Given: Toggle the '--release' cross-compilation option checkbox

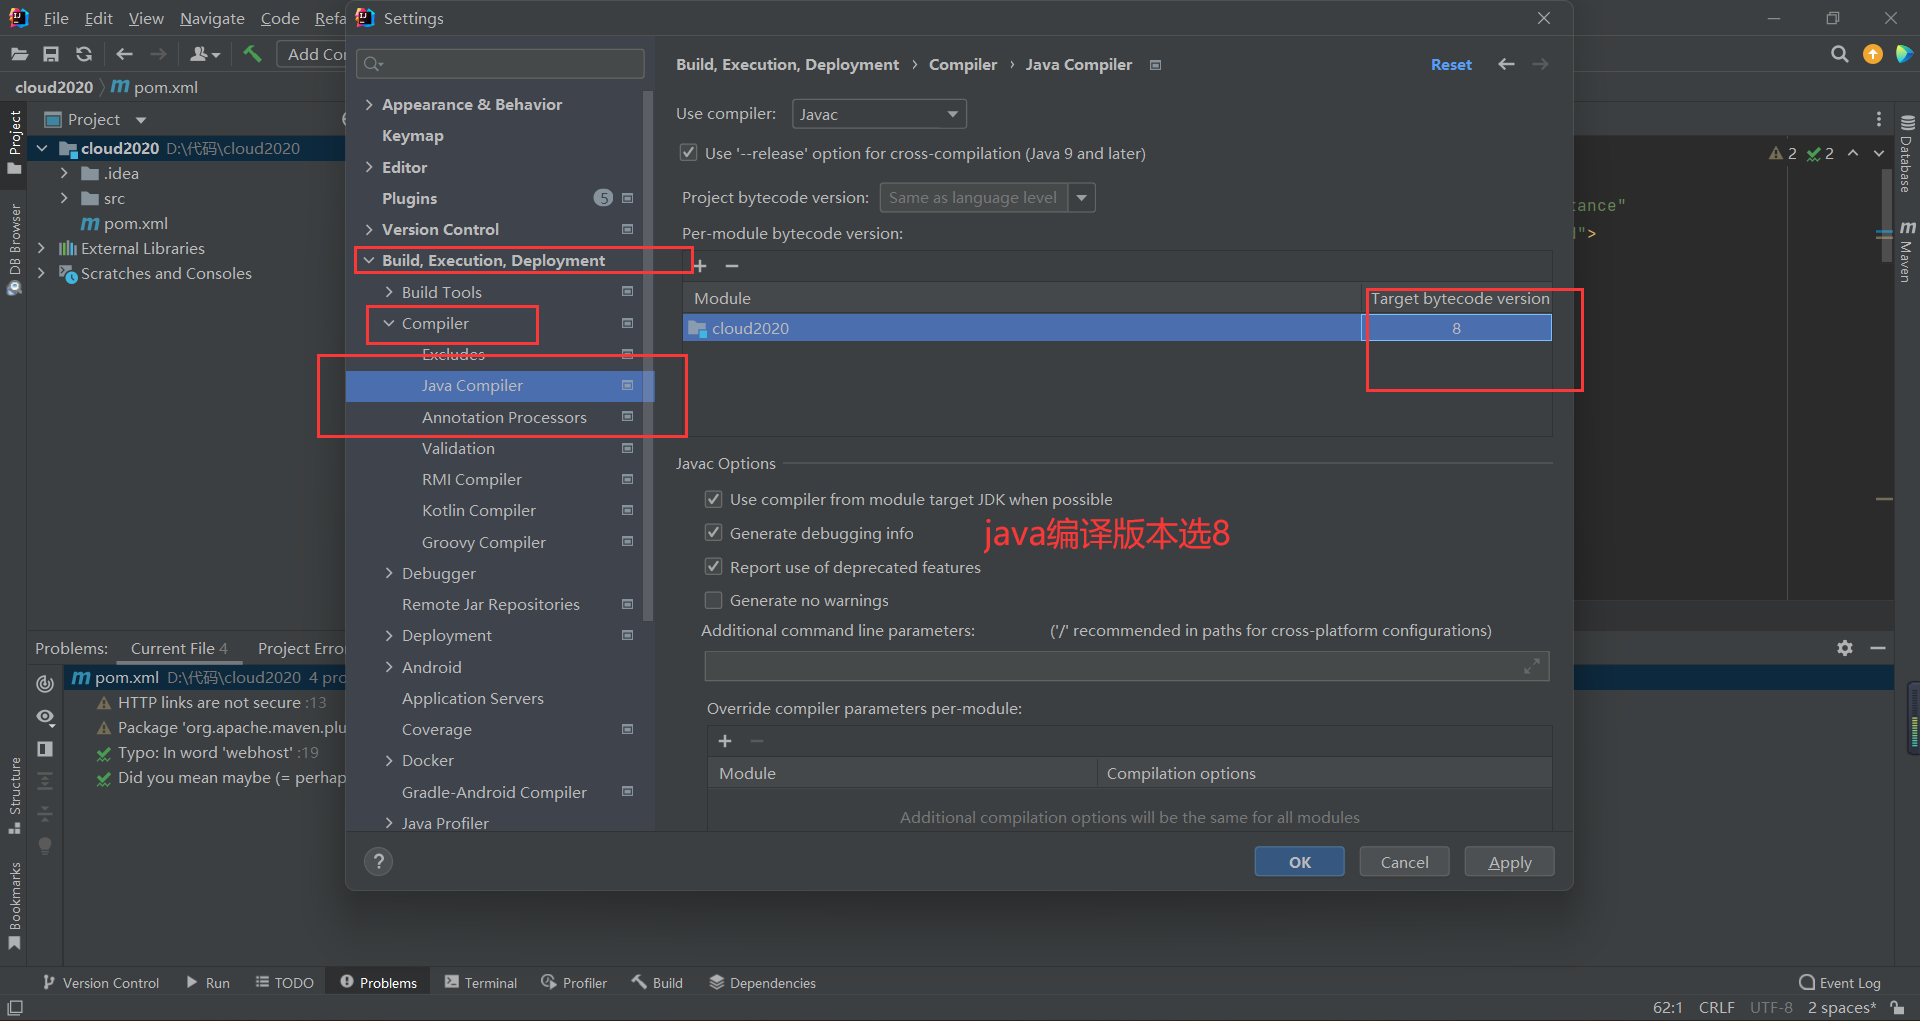Looking at the screenshot, I should click(x=688, y=153).
